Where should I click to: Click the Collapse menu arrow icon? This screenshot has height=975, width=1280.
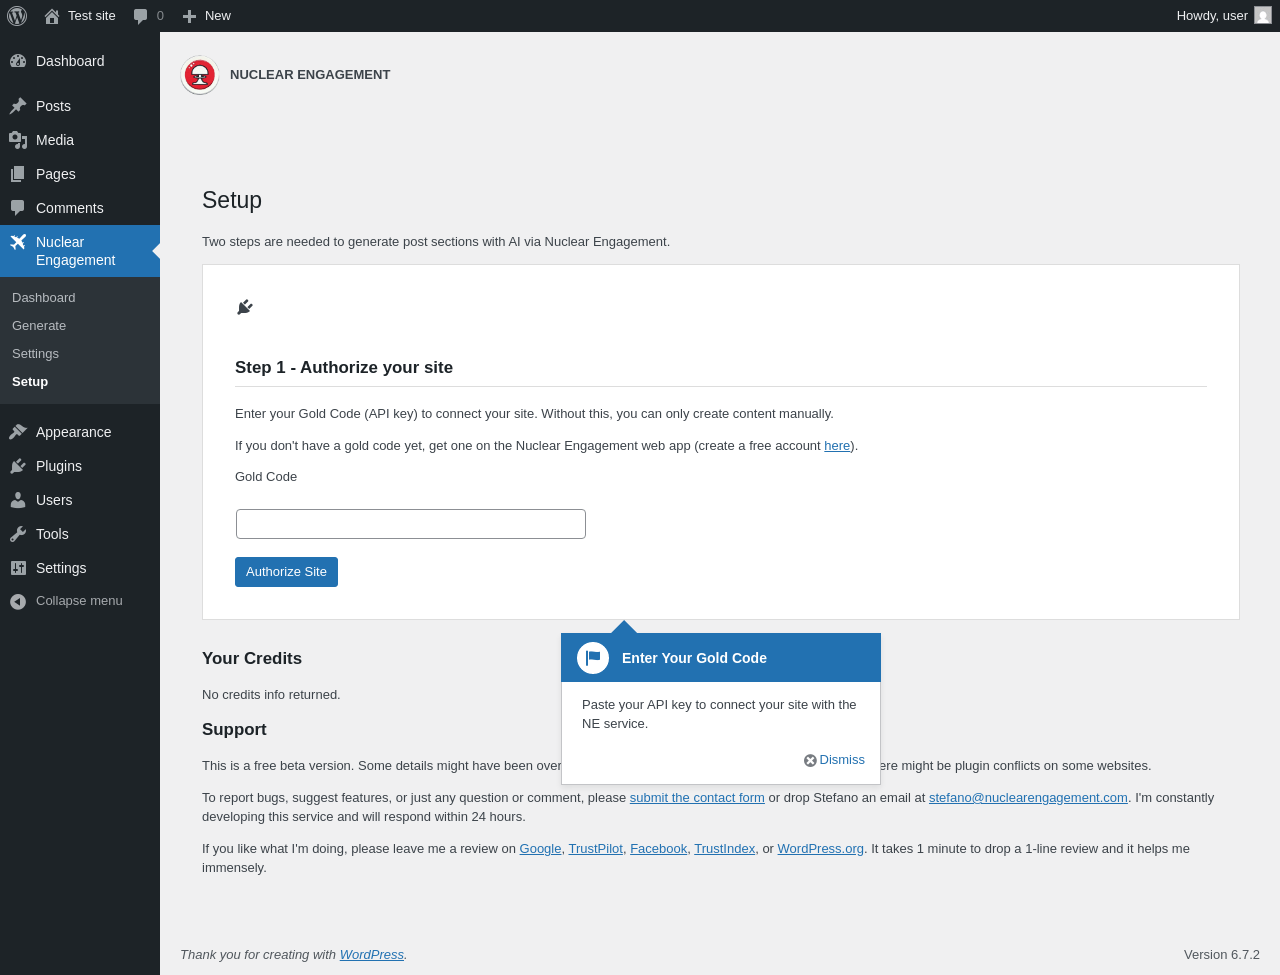pyautogui.click(x=18, y=601)
